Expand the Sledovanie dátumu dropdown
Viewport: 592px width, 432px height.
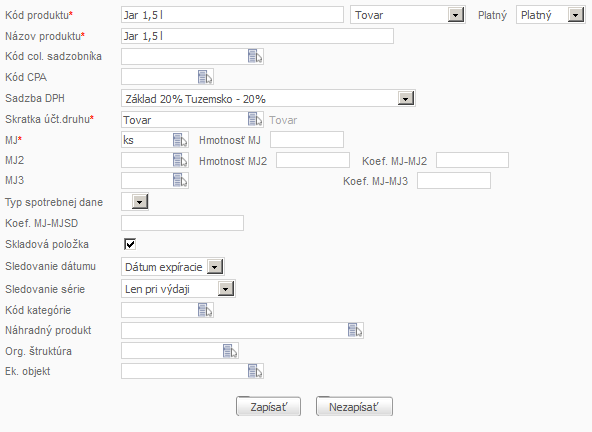[215, 267]
